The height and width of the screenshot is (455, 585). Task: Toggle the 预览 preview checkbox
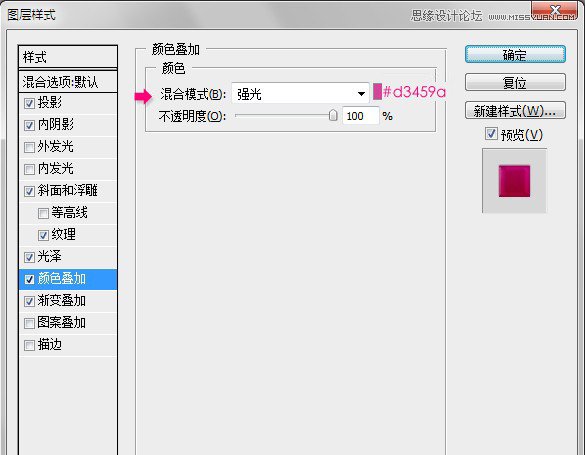coord(491,134)
